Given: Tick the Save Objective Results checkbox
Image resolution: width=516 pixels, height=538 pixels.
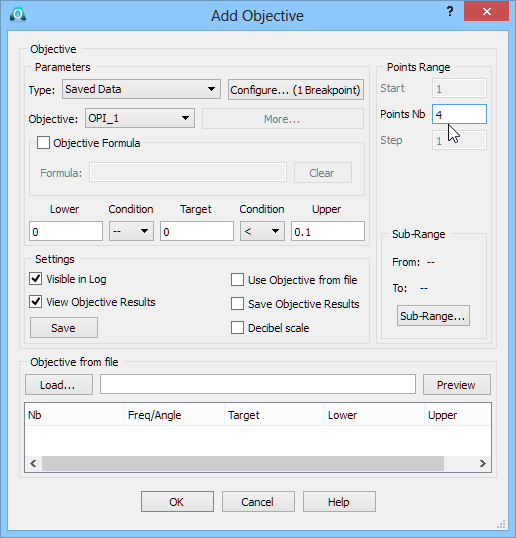Looking at the screenshot, I should pyautogui.click(x=237, y=304).
